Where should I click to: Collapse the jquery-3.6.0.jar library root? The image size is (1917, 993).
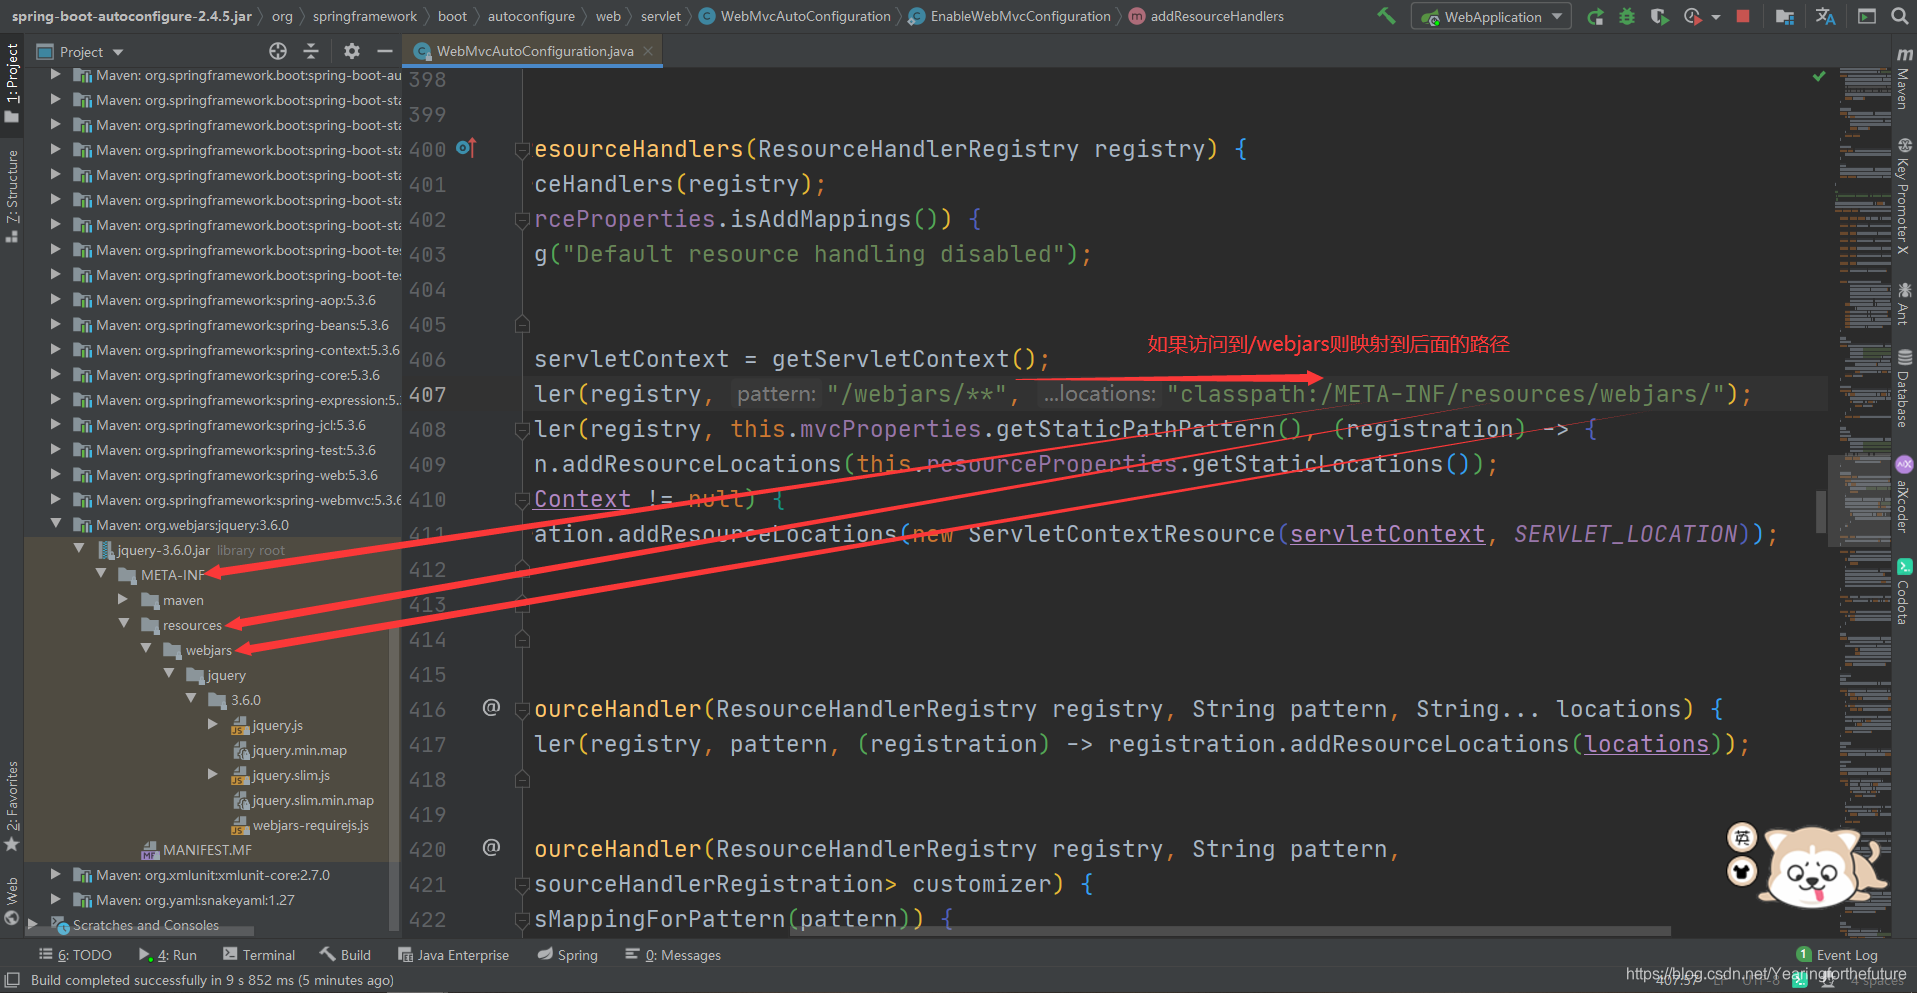coord(79,549)
